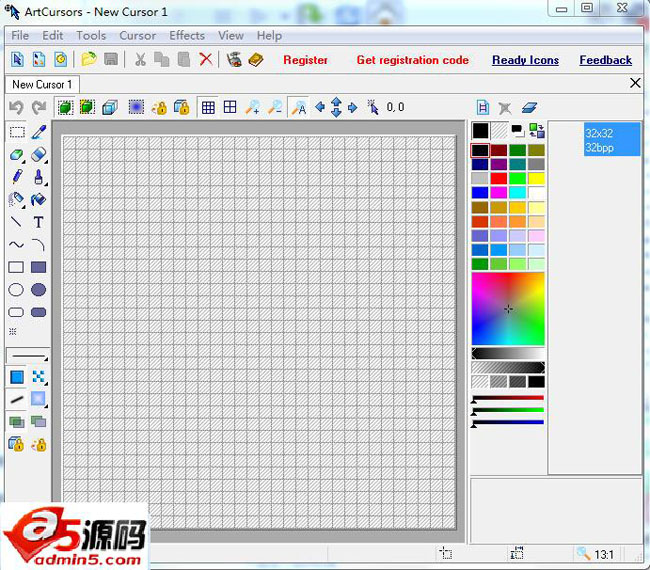
Task: Toggle the solid fill mode button
Action: (17, 377)
